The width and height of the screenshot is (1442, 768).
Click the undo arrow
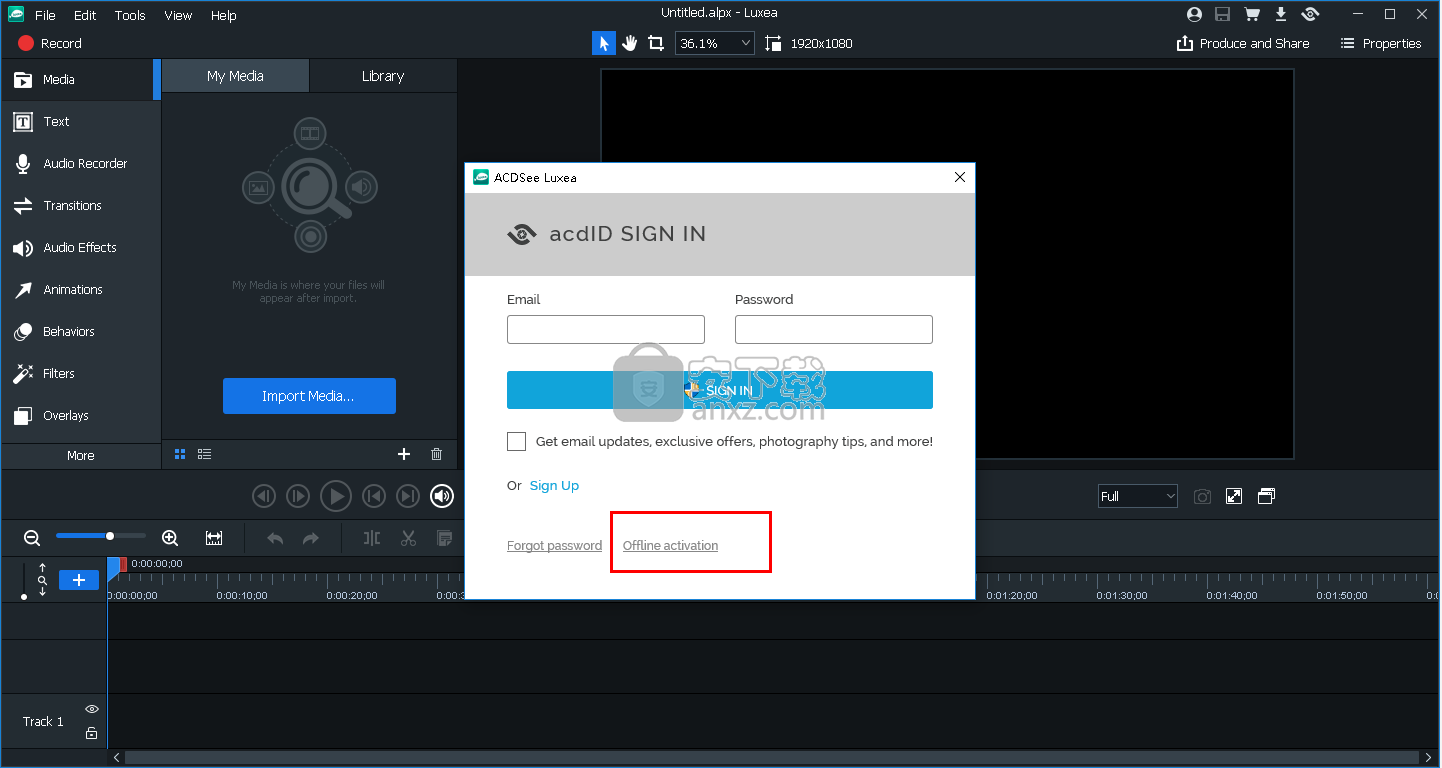pos(275,538)
